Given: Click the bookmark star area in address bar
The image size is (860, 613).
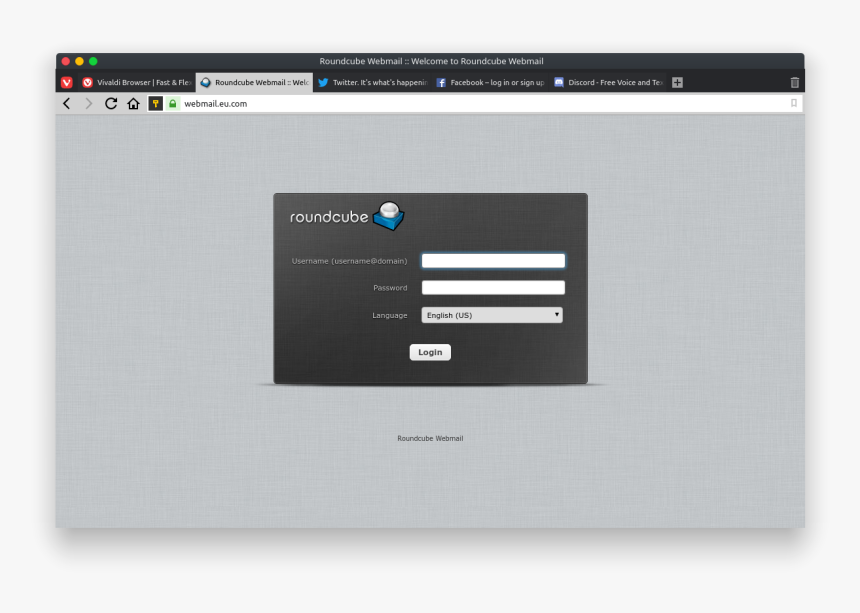Looking at the screenshot, I should click(x=795, y=103).
